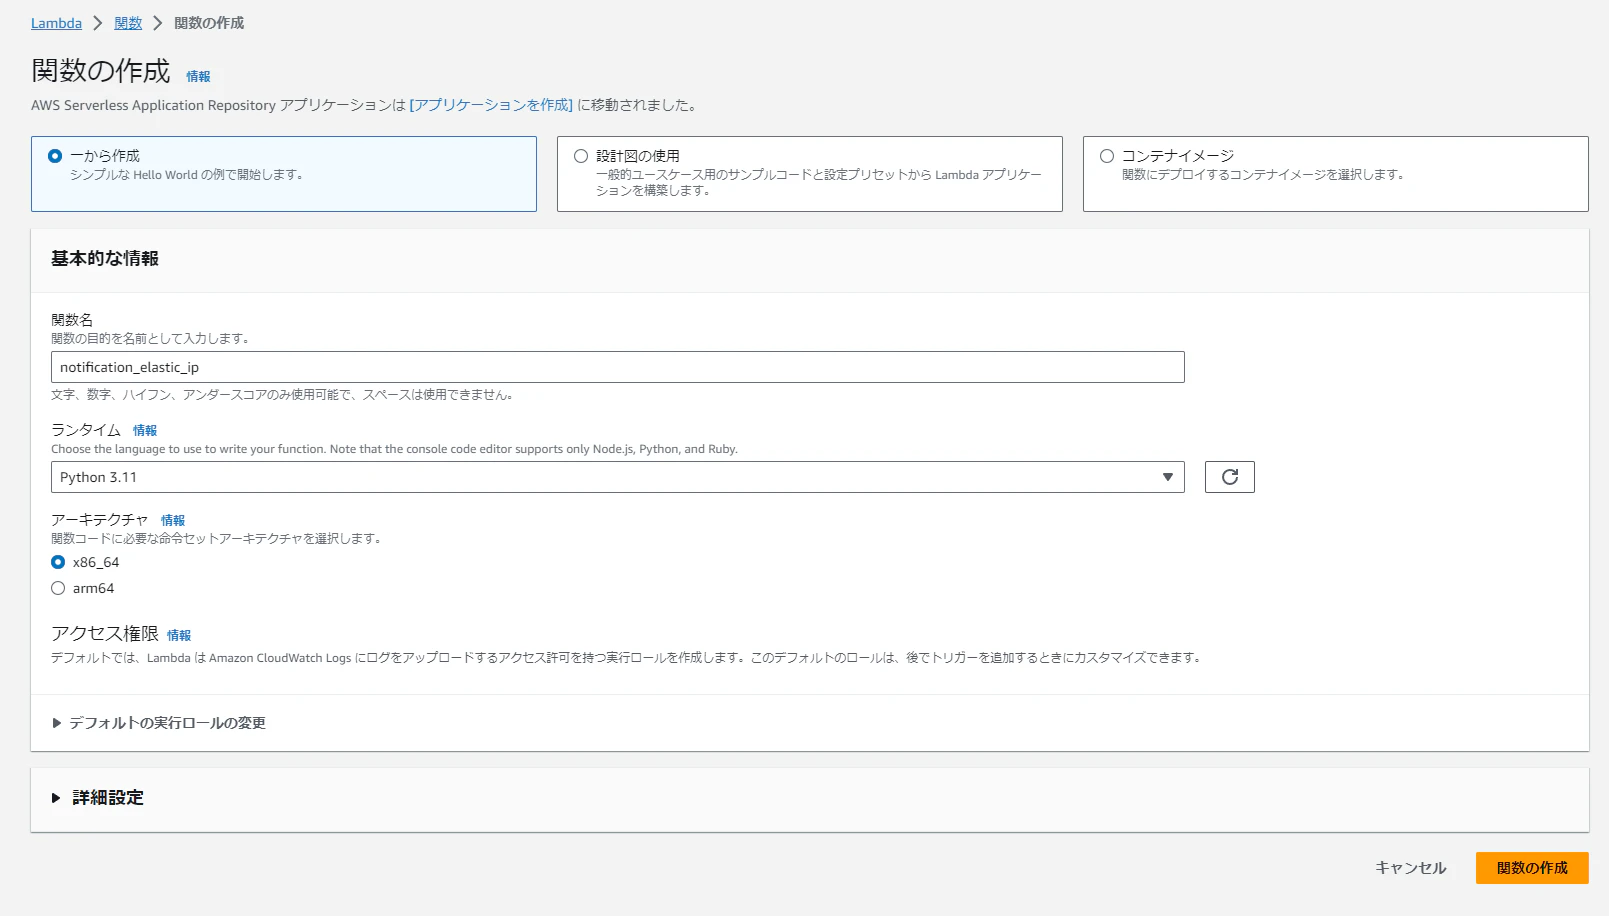Click the runtime list refresh icon button

[x=1229, y=477]
